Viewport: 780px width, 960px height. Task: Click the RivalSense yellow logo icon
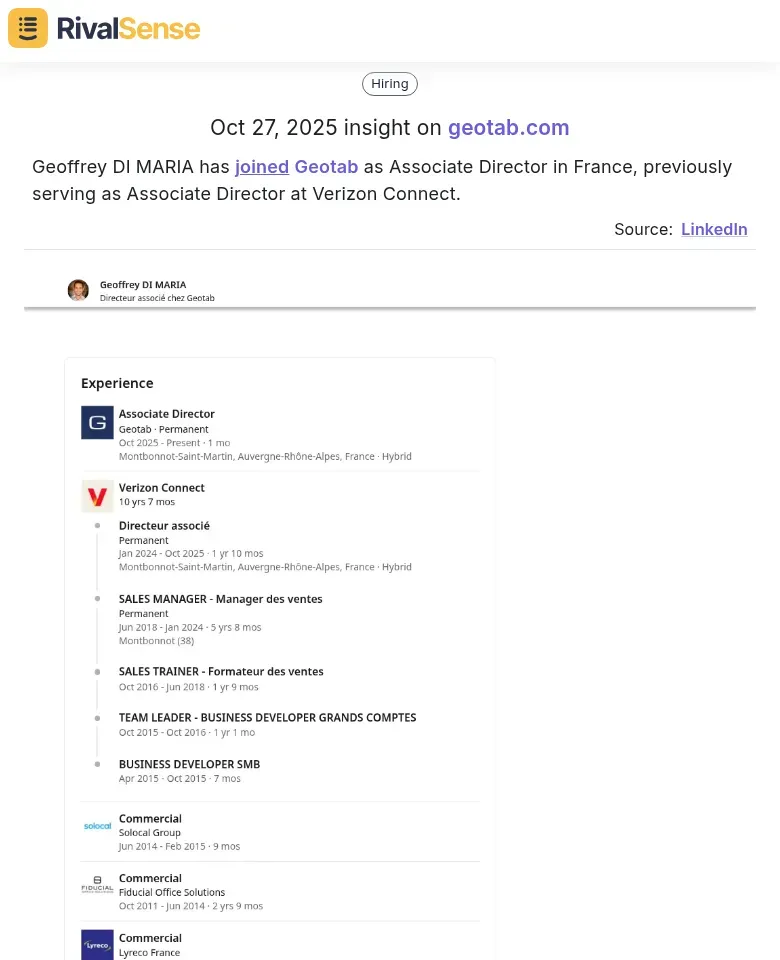pyautogui.click(x=27, y=28)
